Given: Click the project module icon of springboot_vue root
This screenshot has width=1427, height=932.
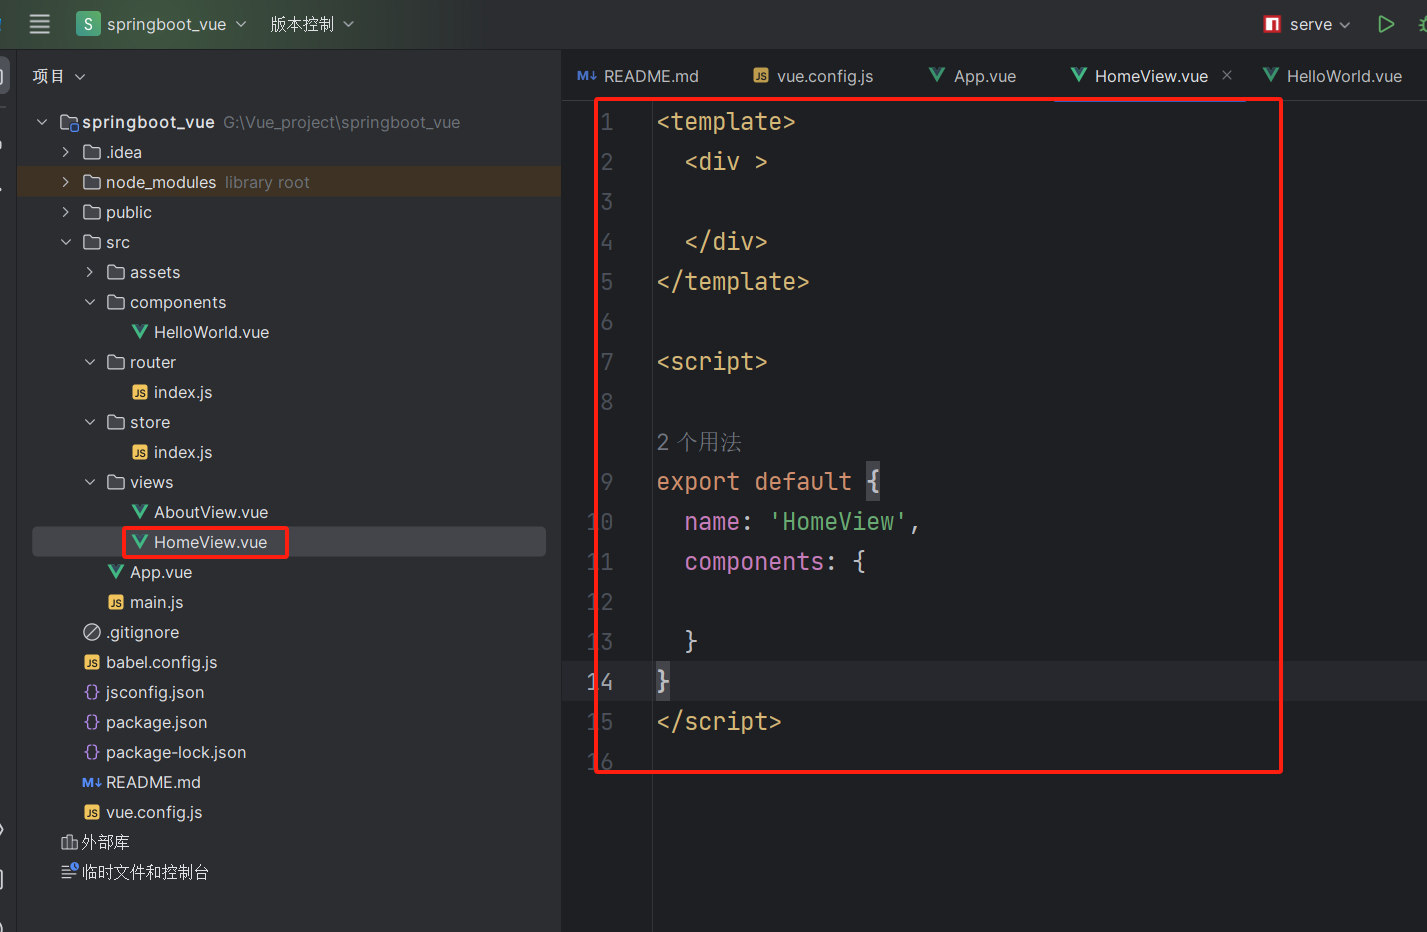Looking at the screenshot, I should [x=69, y=122].
